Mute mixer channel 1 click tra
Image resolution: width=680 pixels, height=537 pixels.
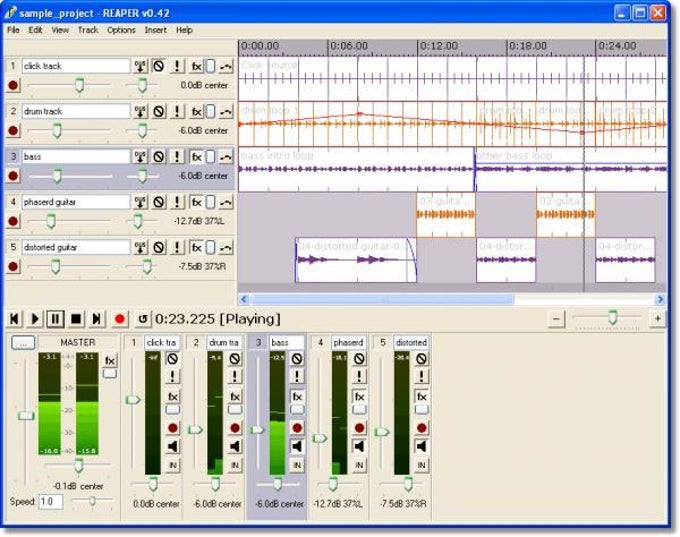pyautogui.click(x=173, y=359)
